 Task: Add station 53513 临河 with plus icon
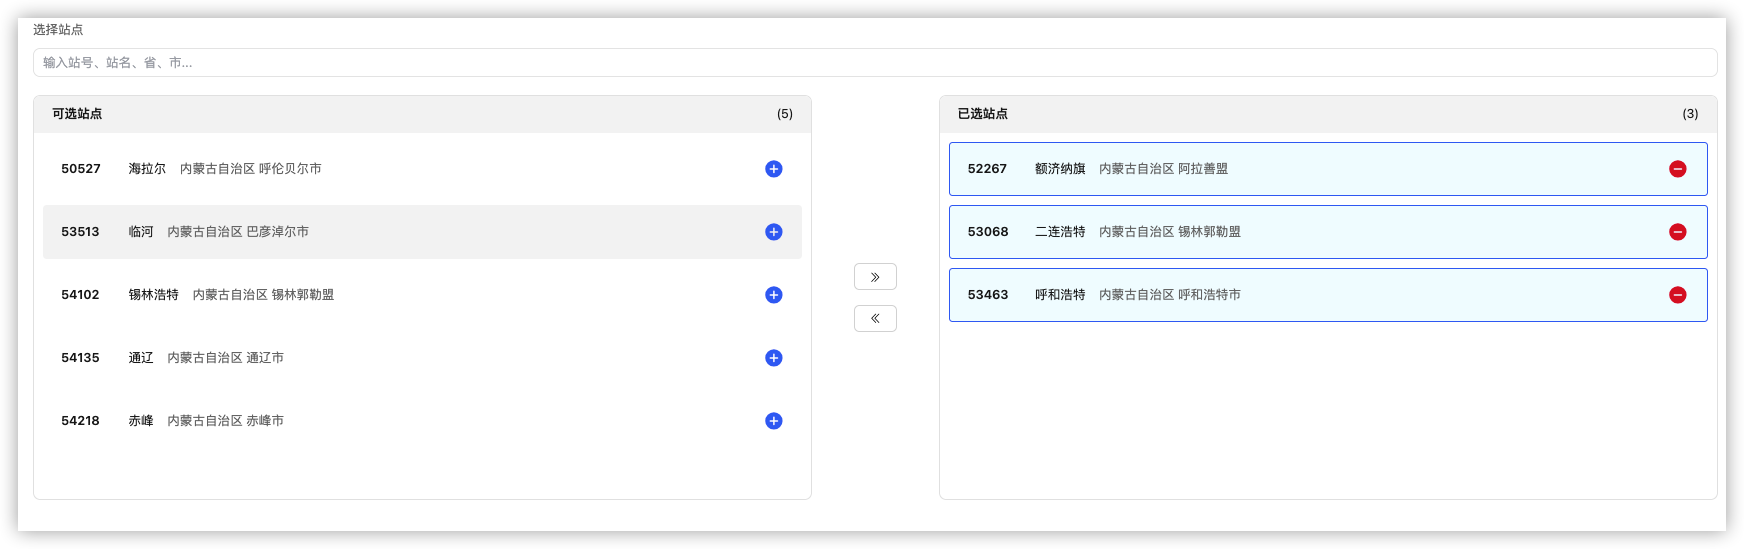[x=773, y=232]
